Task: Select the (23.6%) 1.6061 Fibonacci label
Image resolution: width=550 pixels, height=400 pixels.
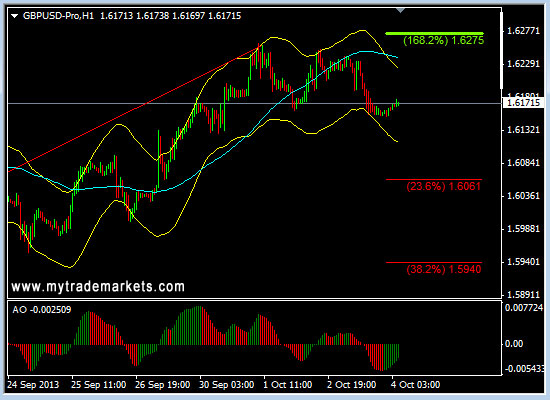Action: point(443,186)
